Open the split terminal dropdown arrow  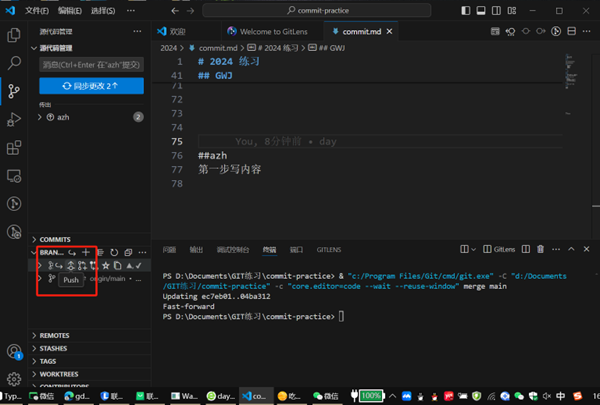pos(473,250)
